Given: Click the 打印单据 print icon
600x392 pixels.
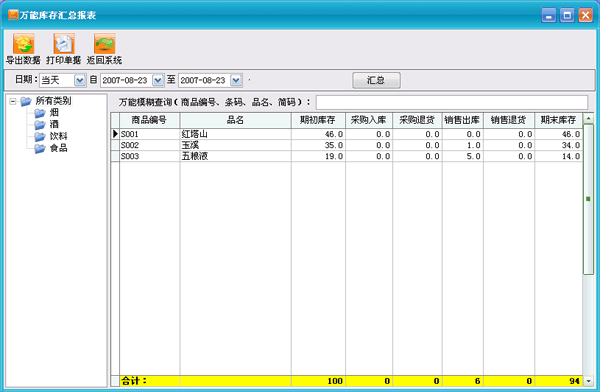Looking at the screenshot, I should coord(64,43).
